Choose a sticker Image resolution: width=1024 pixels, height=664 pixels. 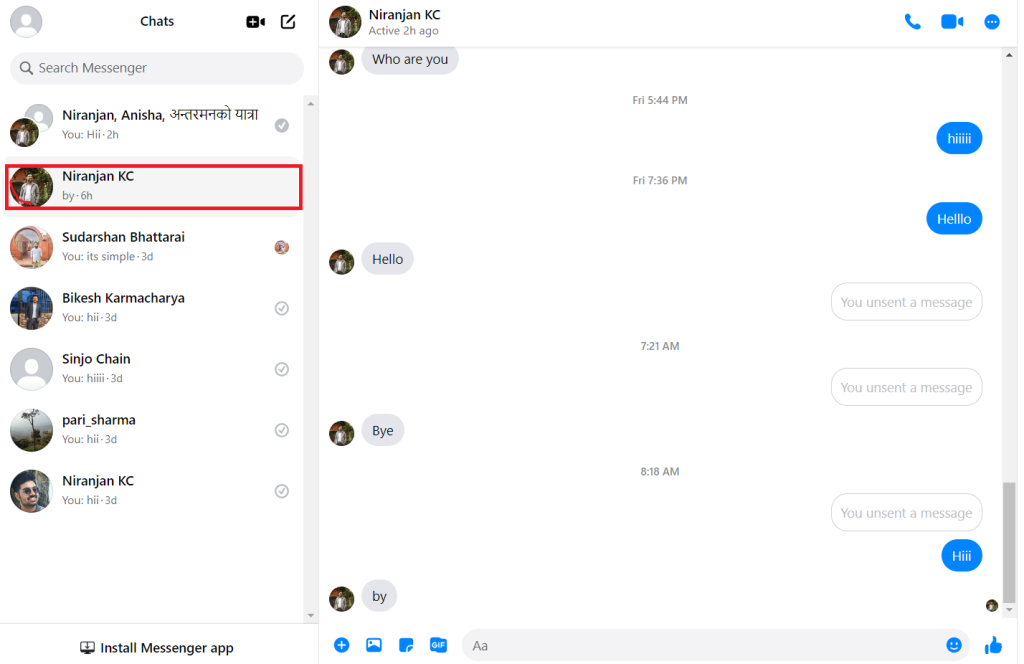(x=406, y=645)
